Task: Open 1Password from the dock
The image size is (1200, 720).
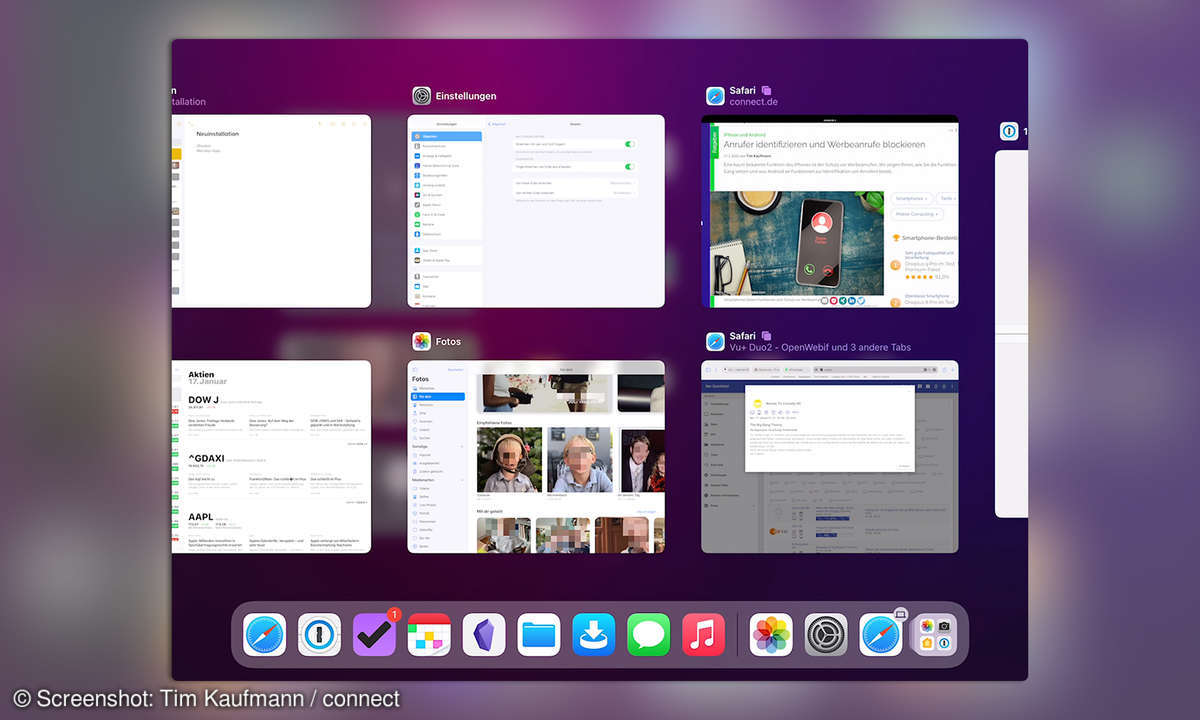Action: coord(319,635)
